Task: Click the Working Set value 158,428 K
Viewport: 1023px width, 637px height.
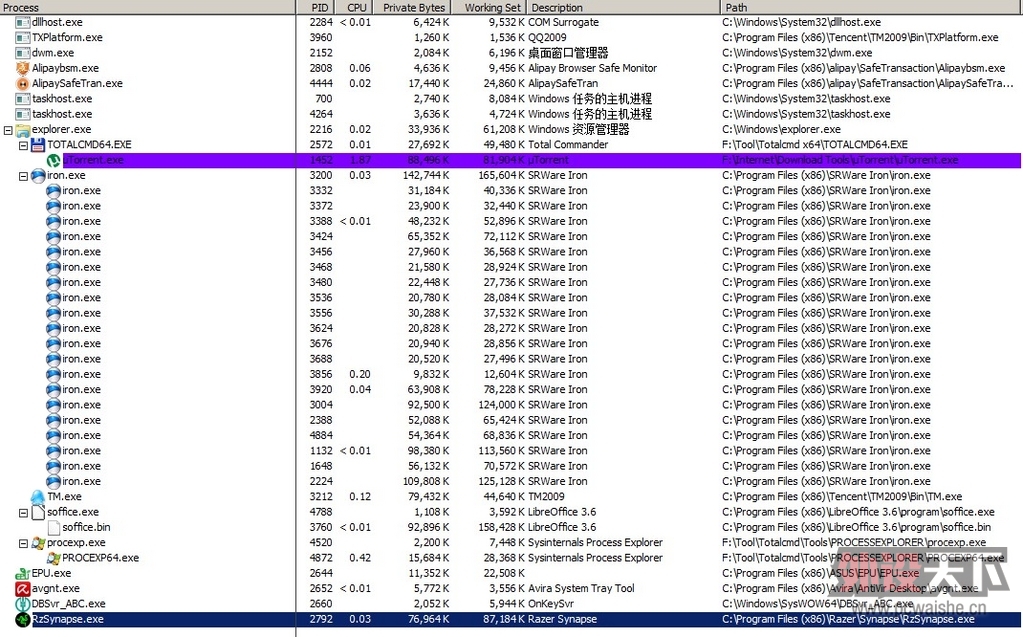Action: click(x=501, y=527)
